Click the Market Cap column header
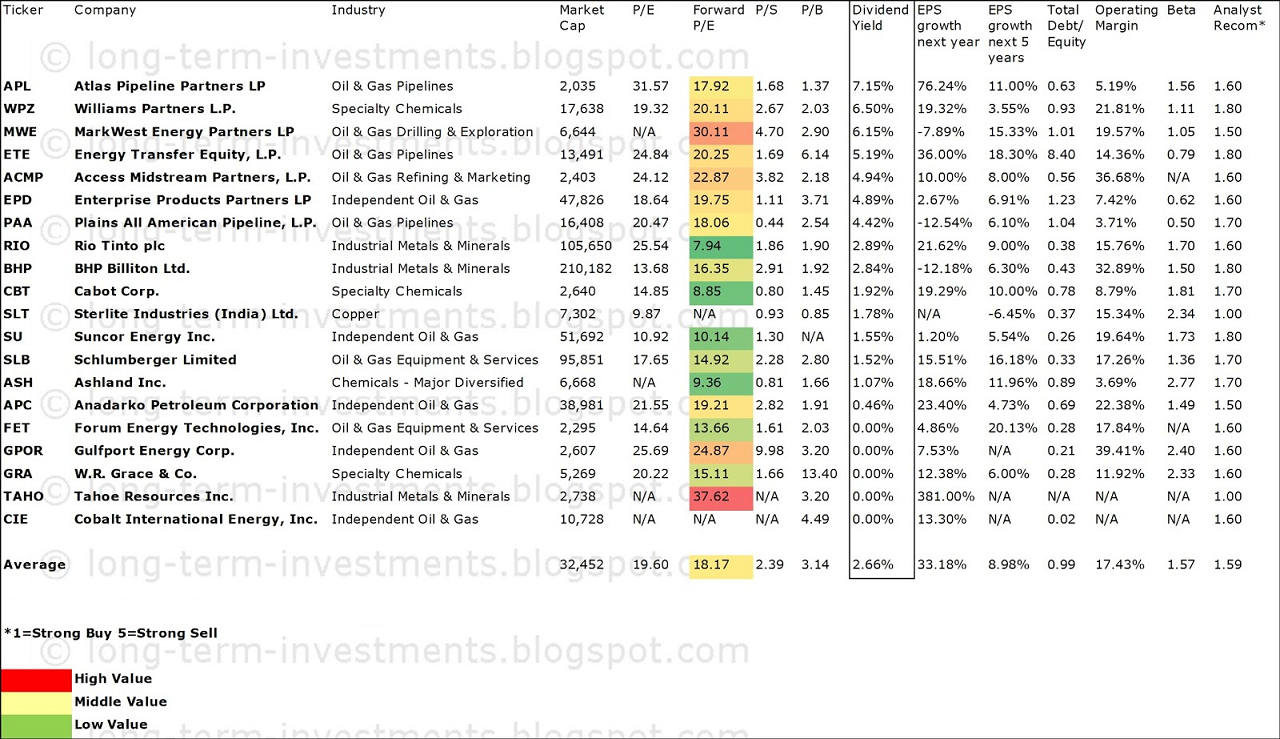The image size is (1280, 739). tap(582, 18)
